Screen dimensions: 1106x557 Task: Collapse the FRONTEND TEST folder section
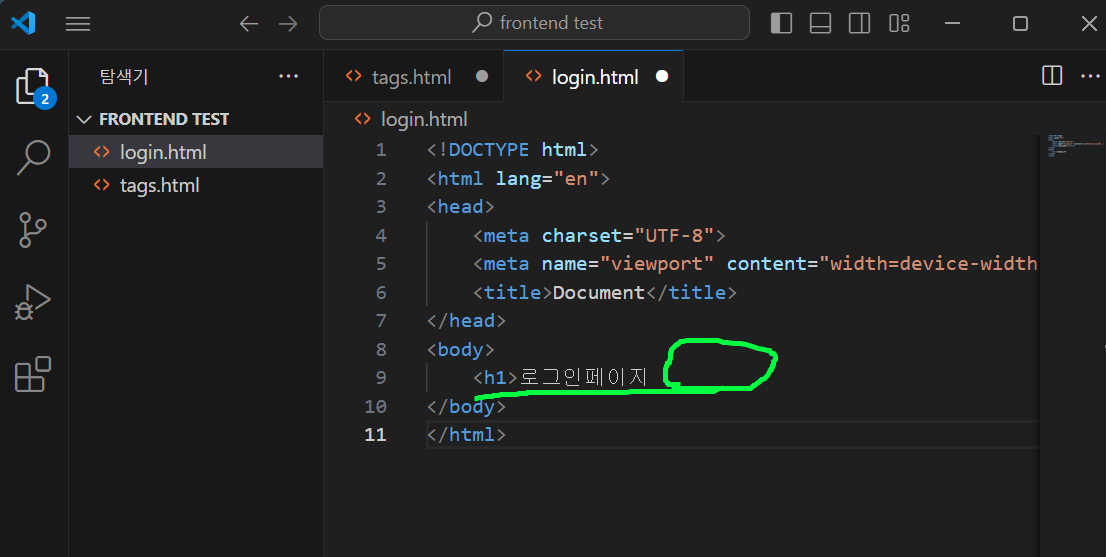[196, 119]
